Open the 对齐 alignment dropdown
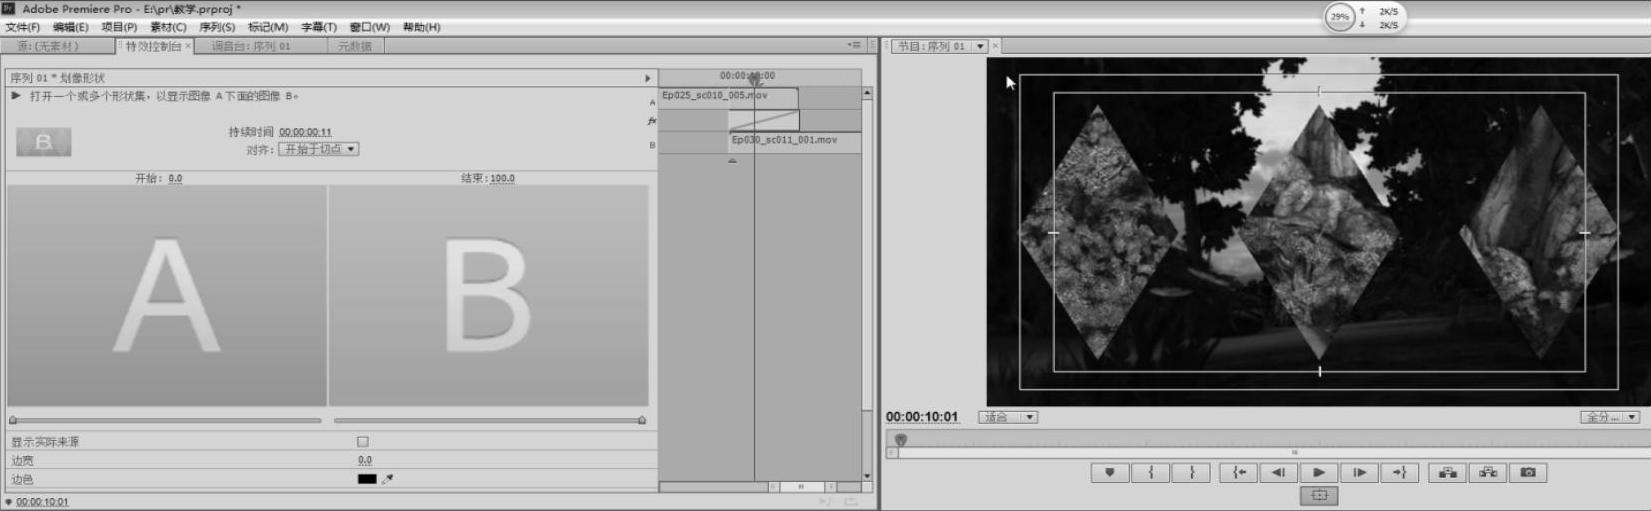 318,149
